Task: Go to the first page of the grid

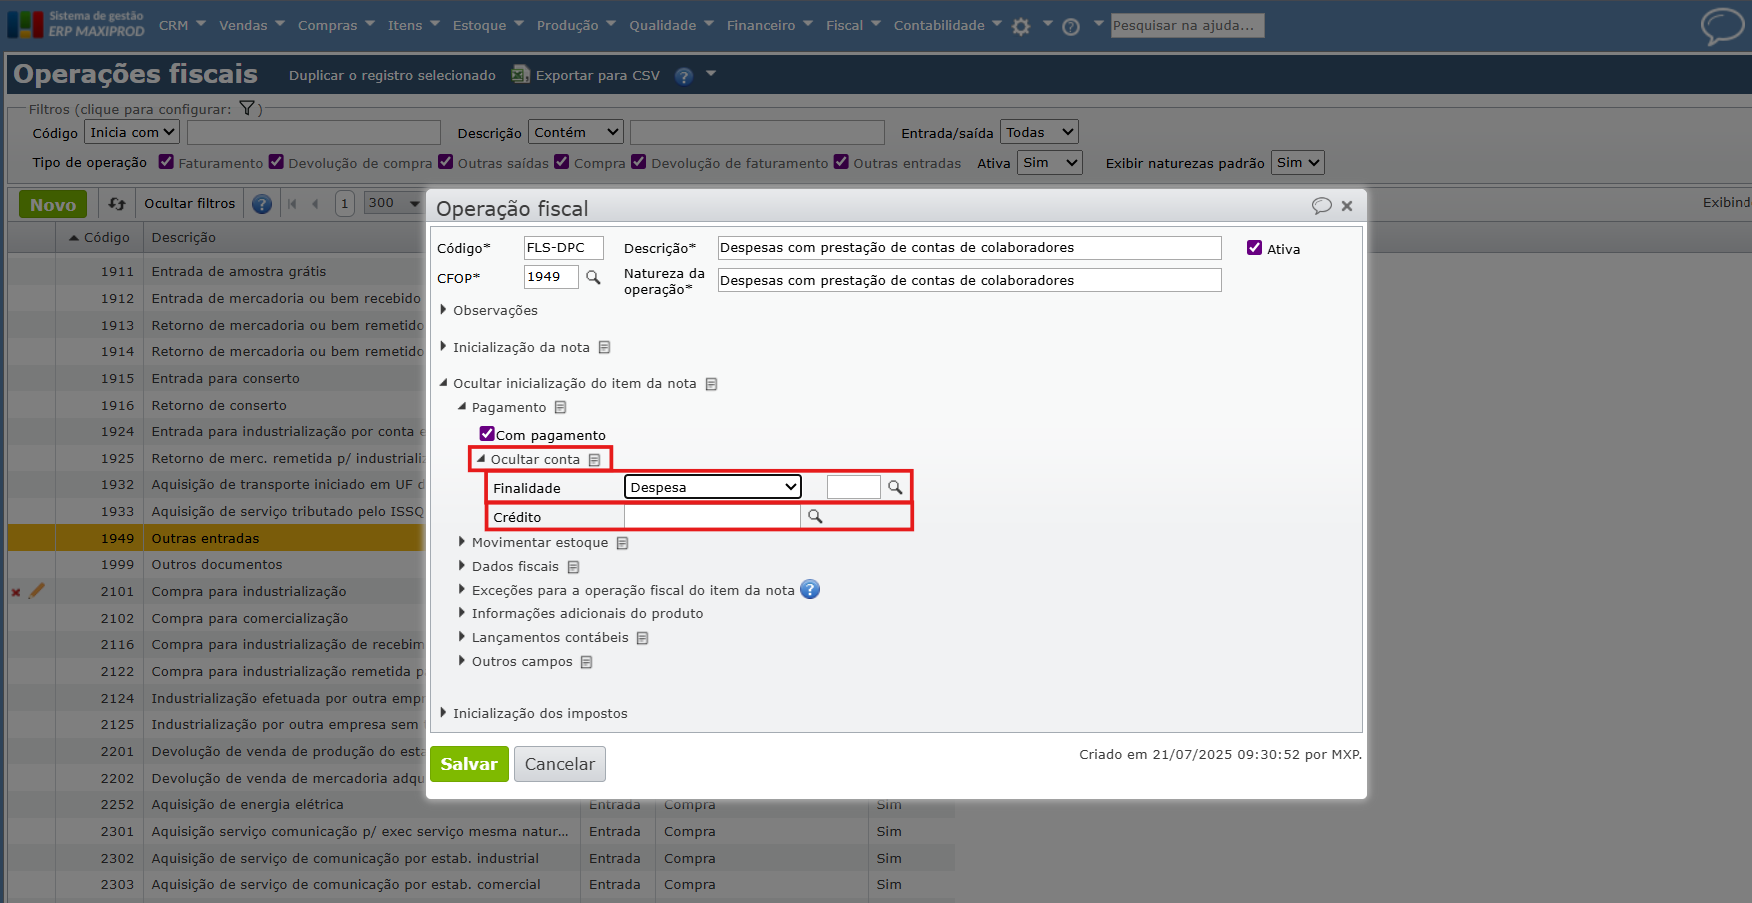Action: [292, 204]
